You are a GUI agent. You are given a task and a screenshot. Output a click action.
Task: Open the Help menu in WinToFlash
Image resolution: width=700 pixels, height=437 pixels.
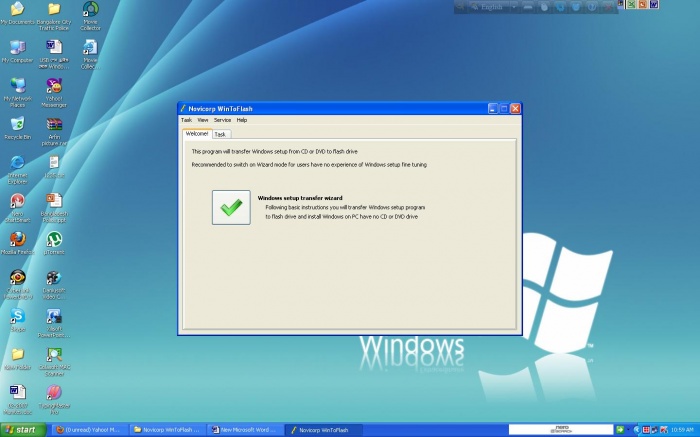click(x=242, y=120)
